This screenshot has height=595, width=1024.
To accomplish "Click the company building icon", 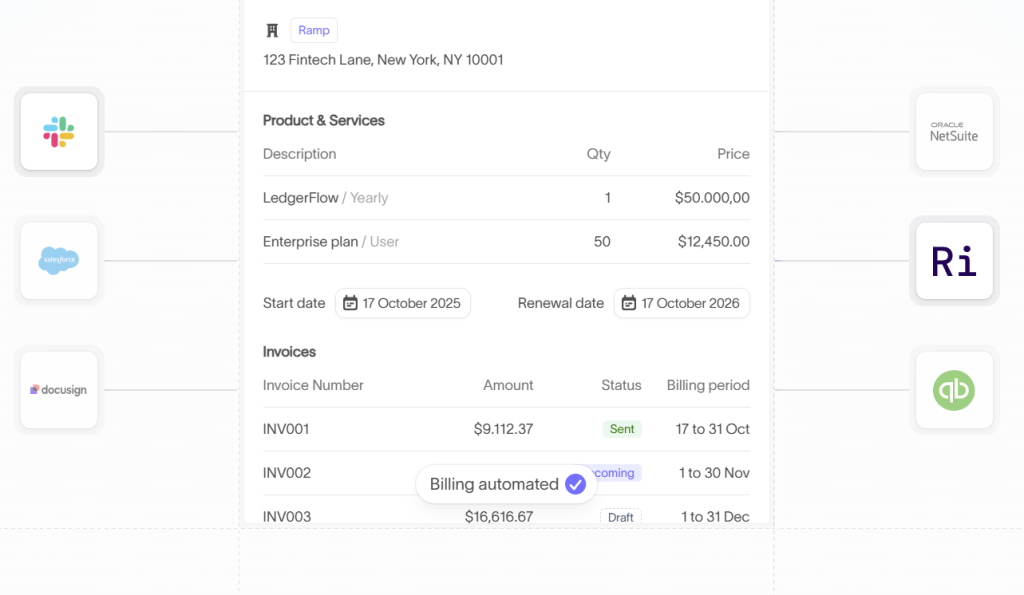I will click(272, 31).
